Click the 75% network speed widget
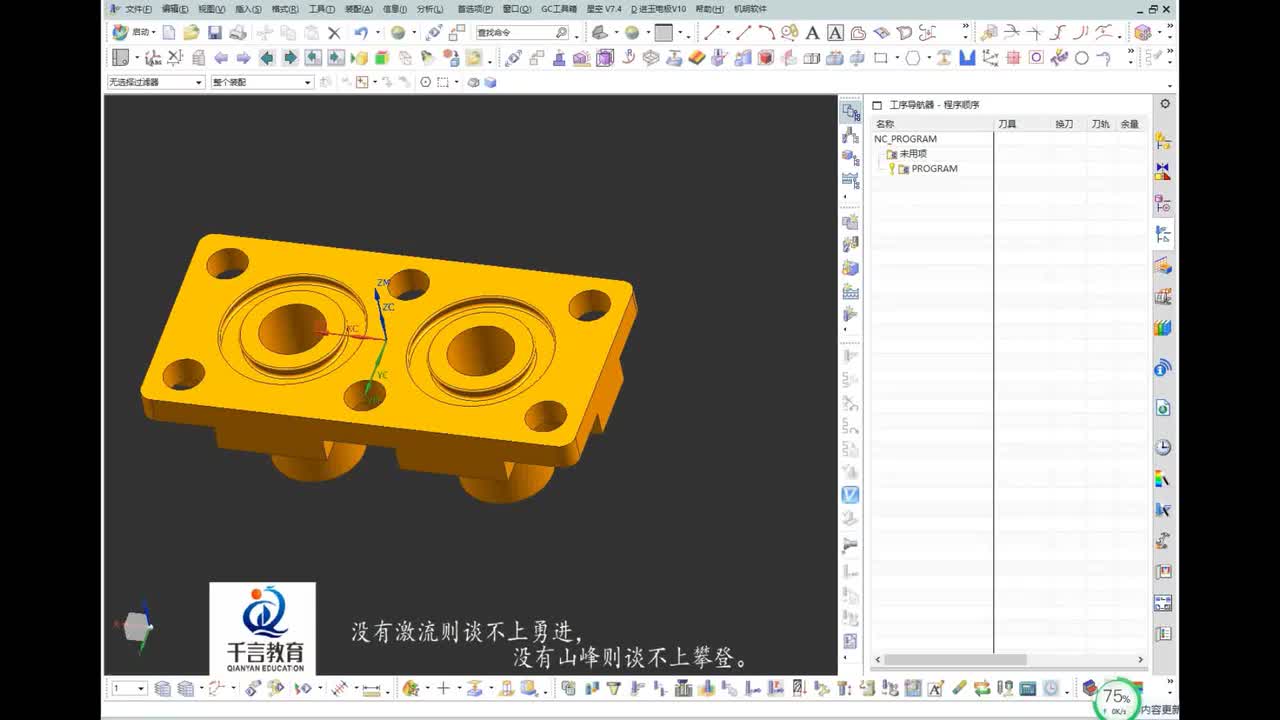Viewport: 1280px width, 720px height. [1116, 698]
